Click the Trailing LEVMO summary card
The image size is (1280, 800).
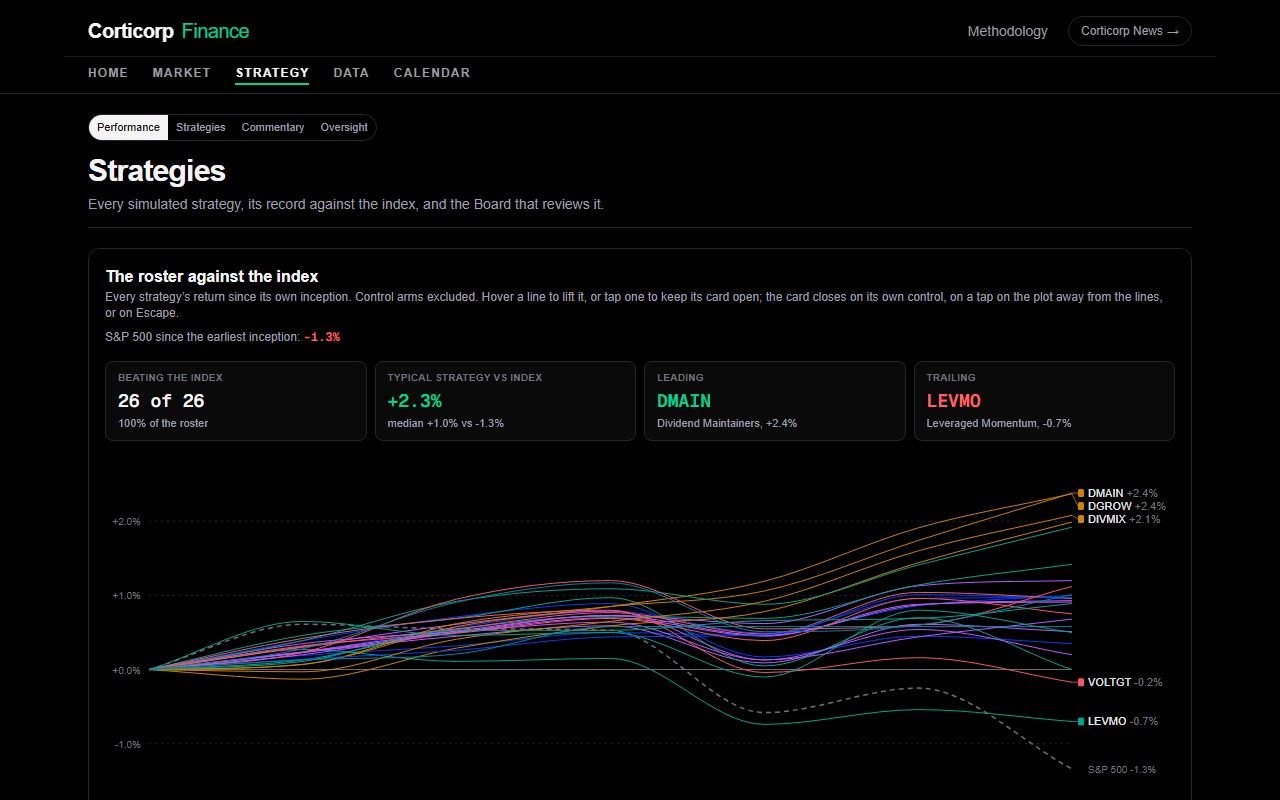point(1045,401)
